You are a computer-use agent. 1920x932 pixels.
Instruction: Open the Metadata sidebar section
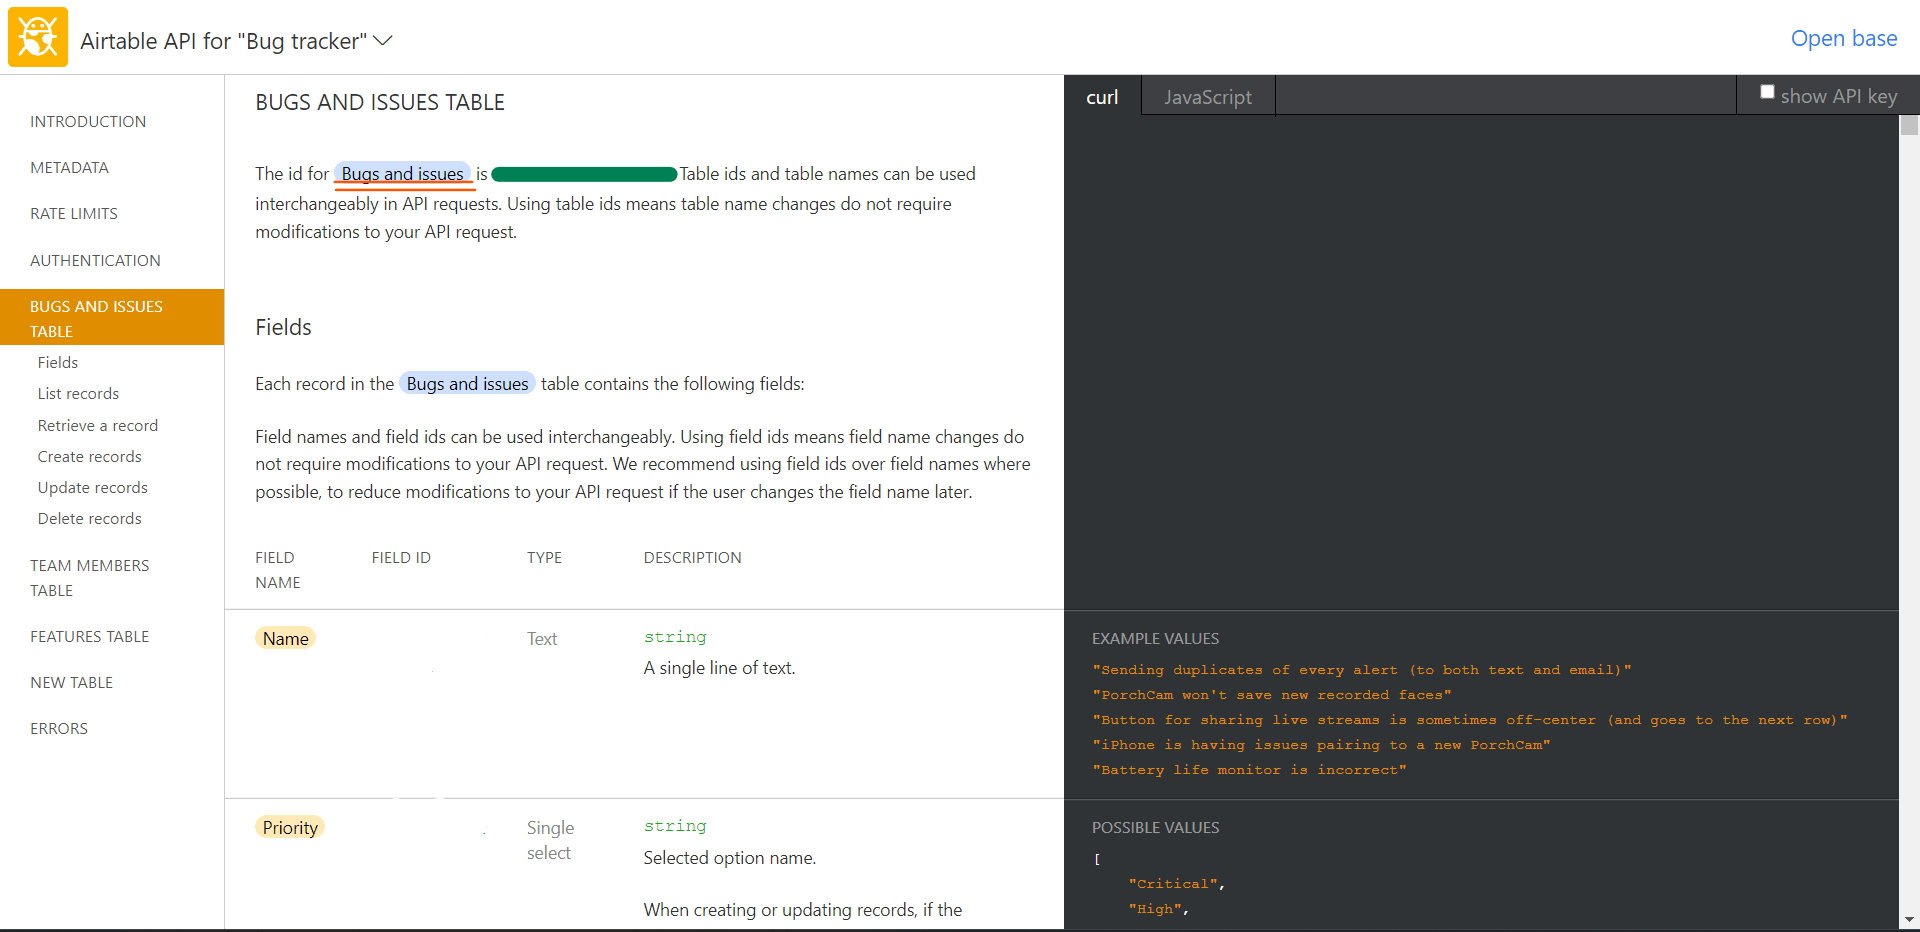69,167
